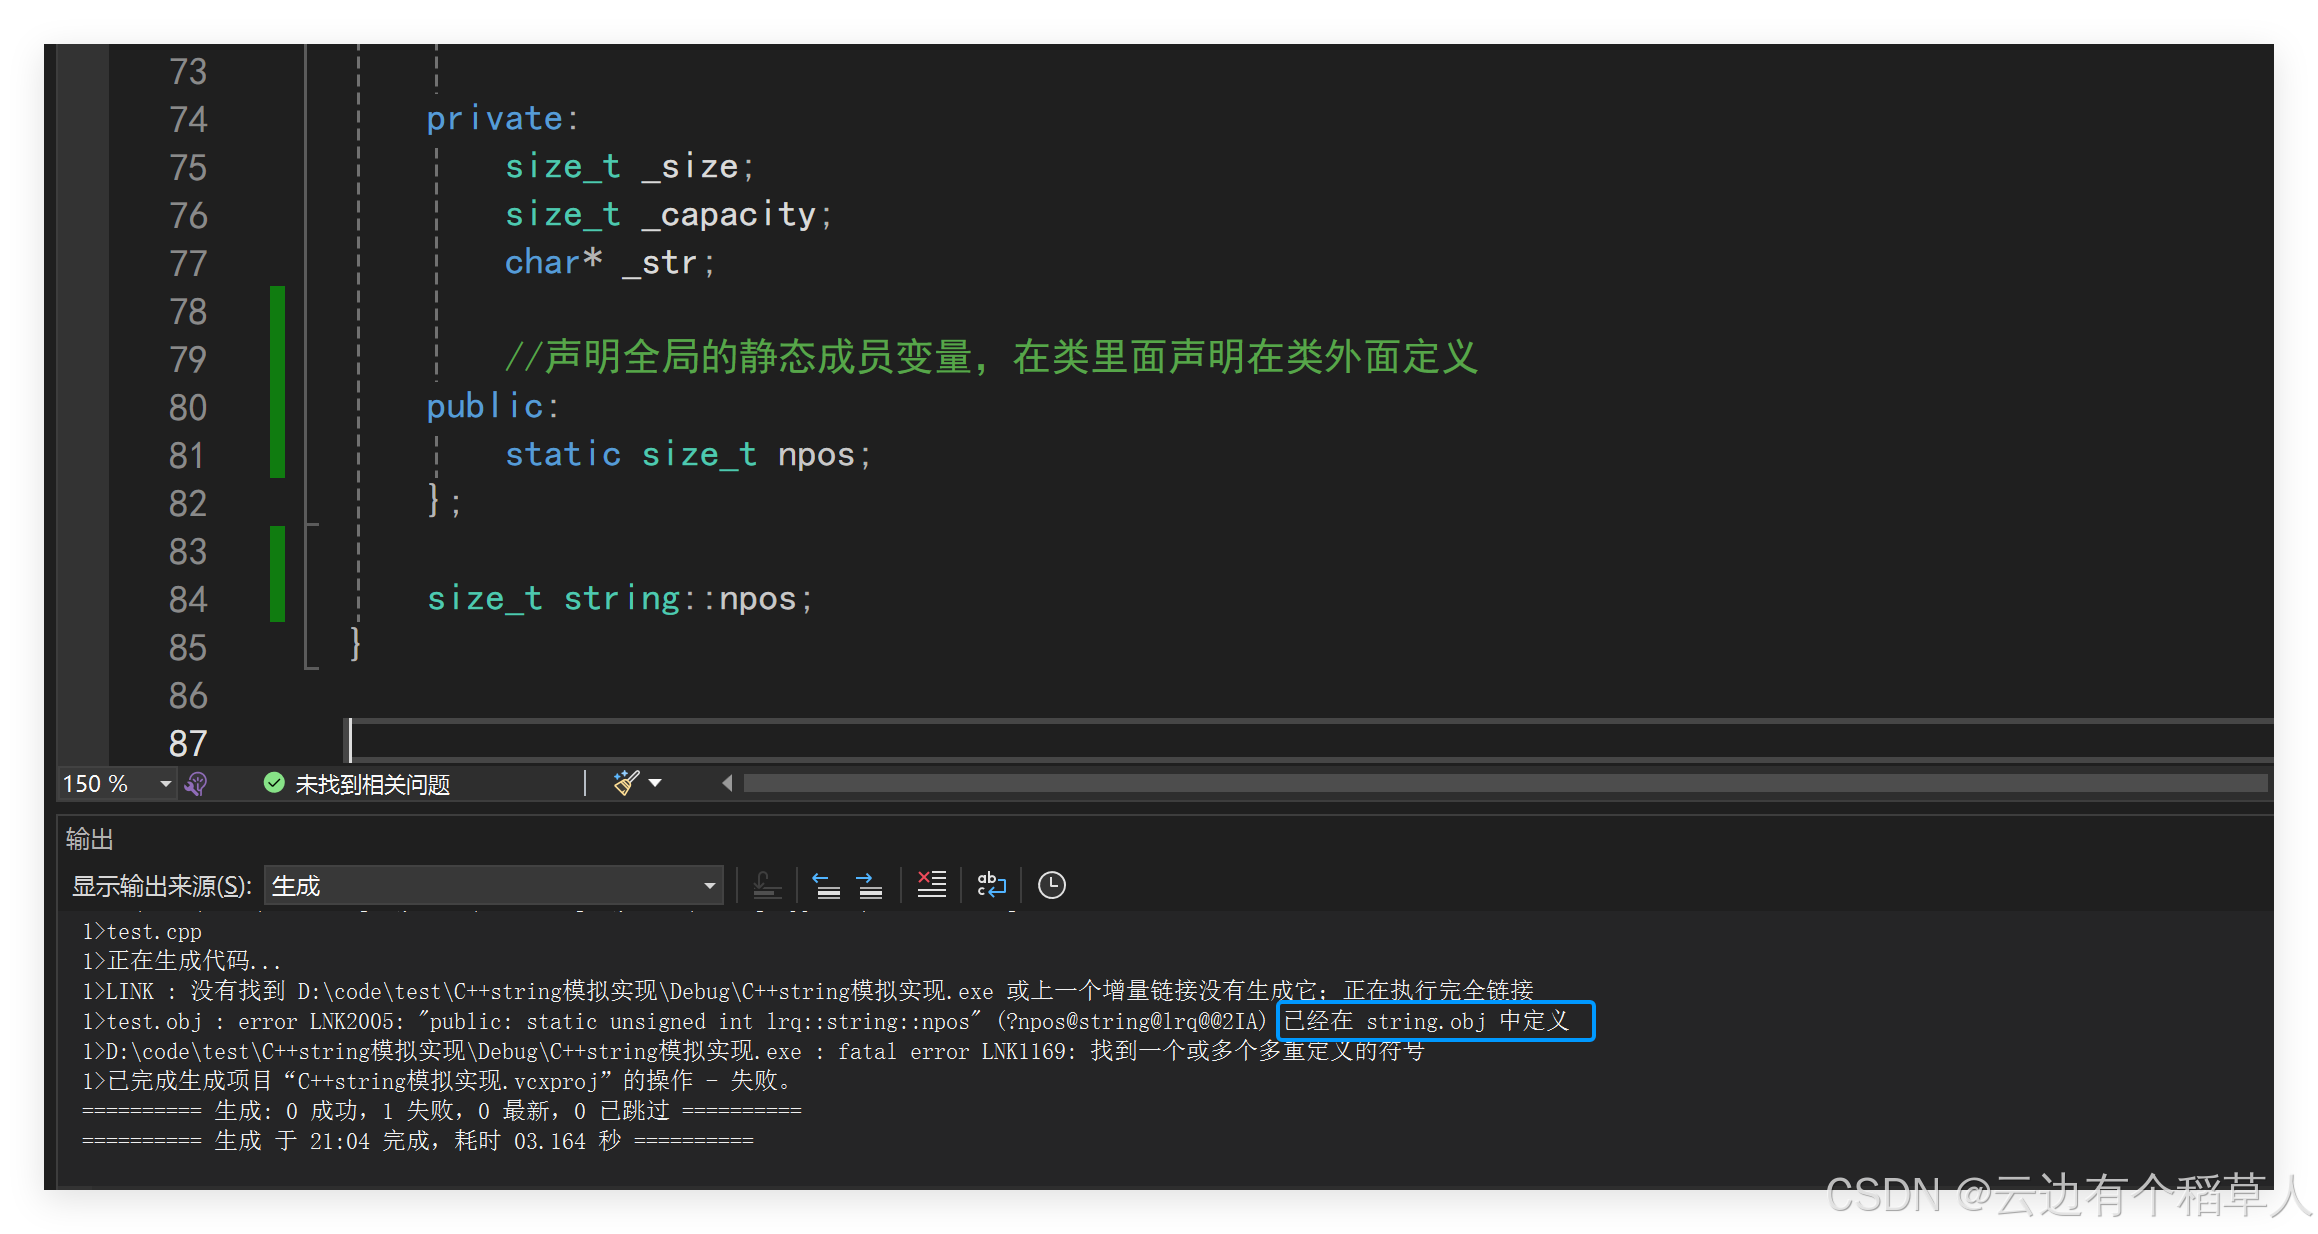Click the editor horizontal scrollbar track

coord(1505,783)
